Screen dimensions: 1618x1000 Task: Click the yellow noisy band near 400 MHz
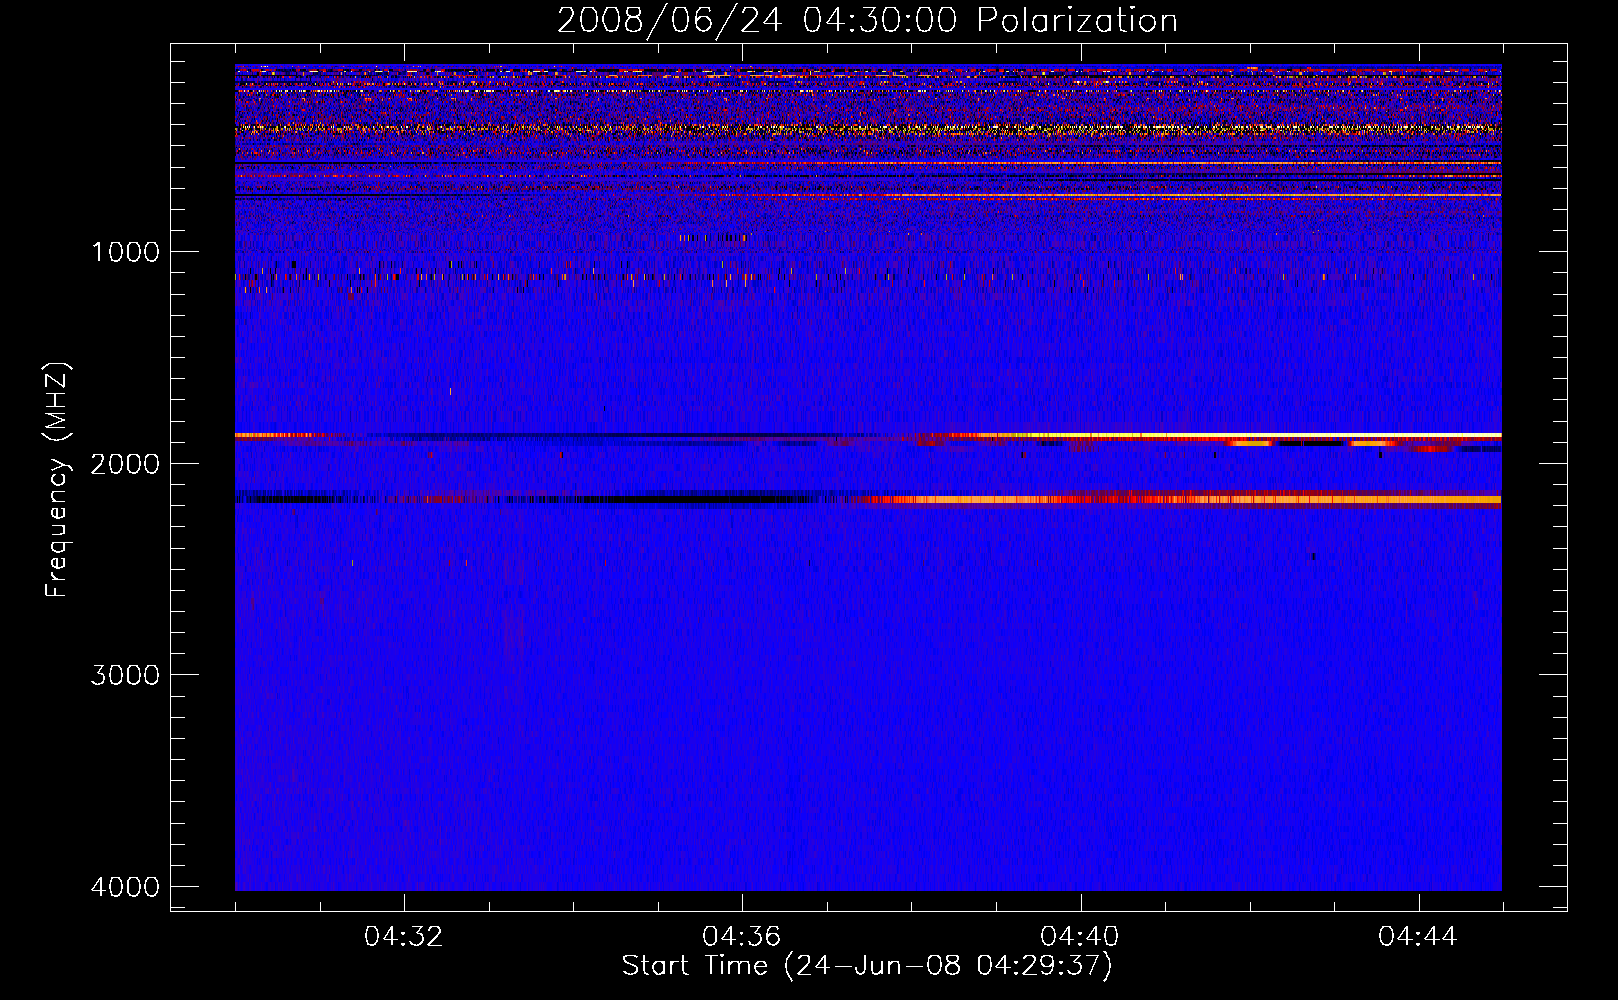[x=868, y=129]
